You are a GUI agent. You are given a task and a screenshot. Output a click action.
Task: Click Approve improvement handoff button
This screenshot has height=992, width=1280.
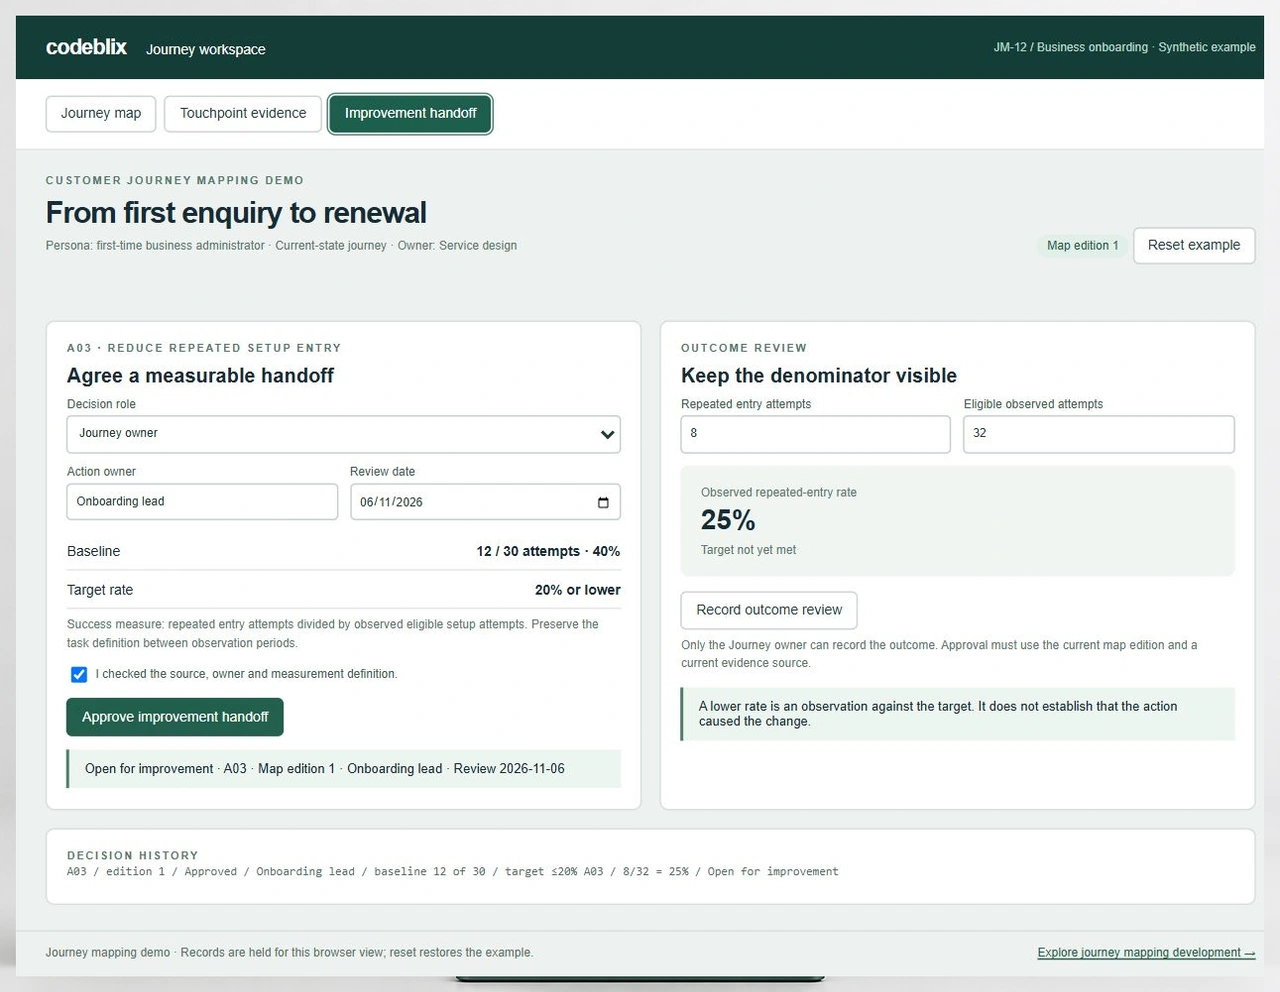175,717
